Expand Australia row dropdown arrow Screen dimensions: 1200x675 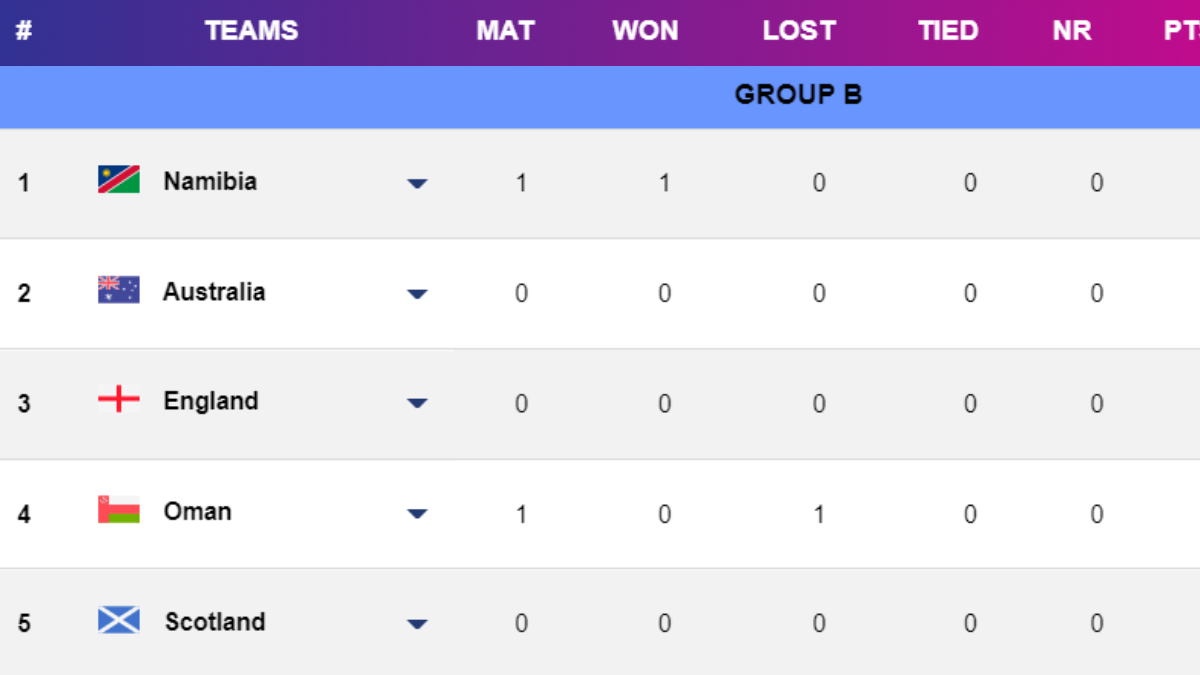pos(417,294)
